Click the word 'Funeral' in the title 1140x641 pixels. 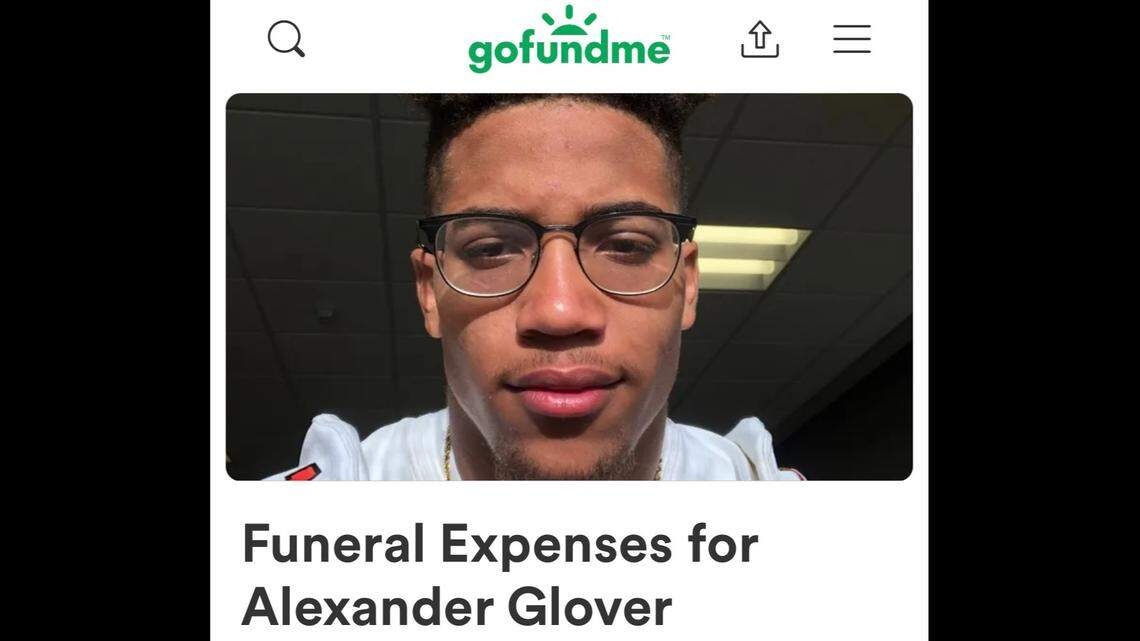point(333,544)
